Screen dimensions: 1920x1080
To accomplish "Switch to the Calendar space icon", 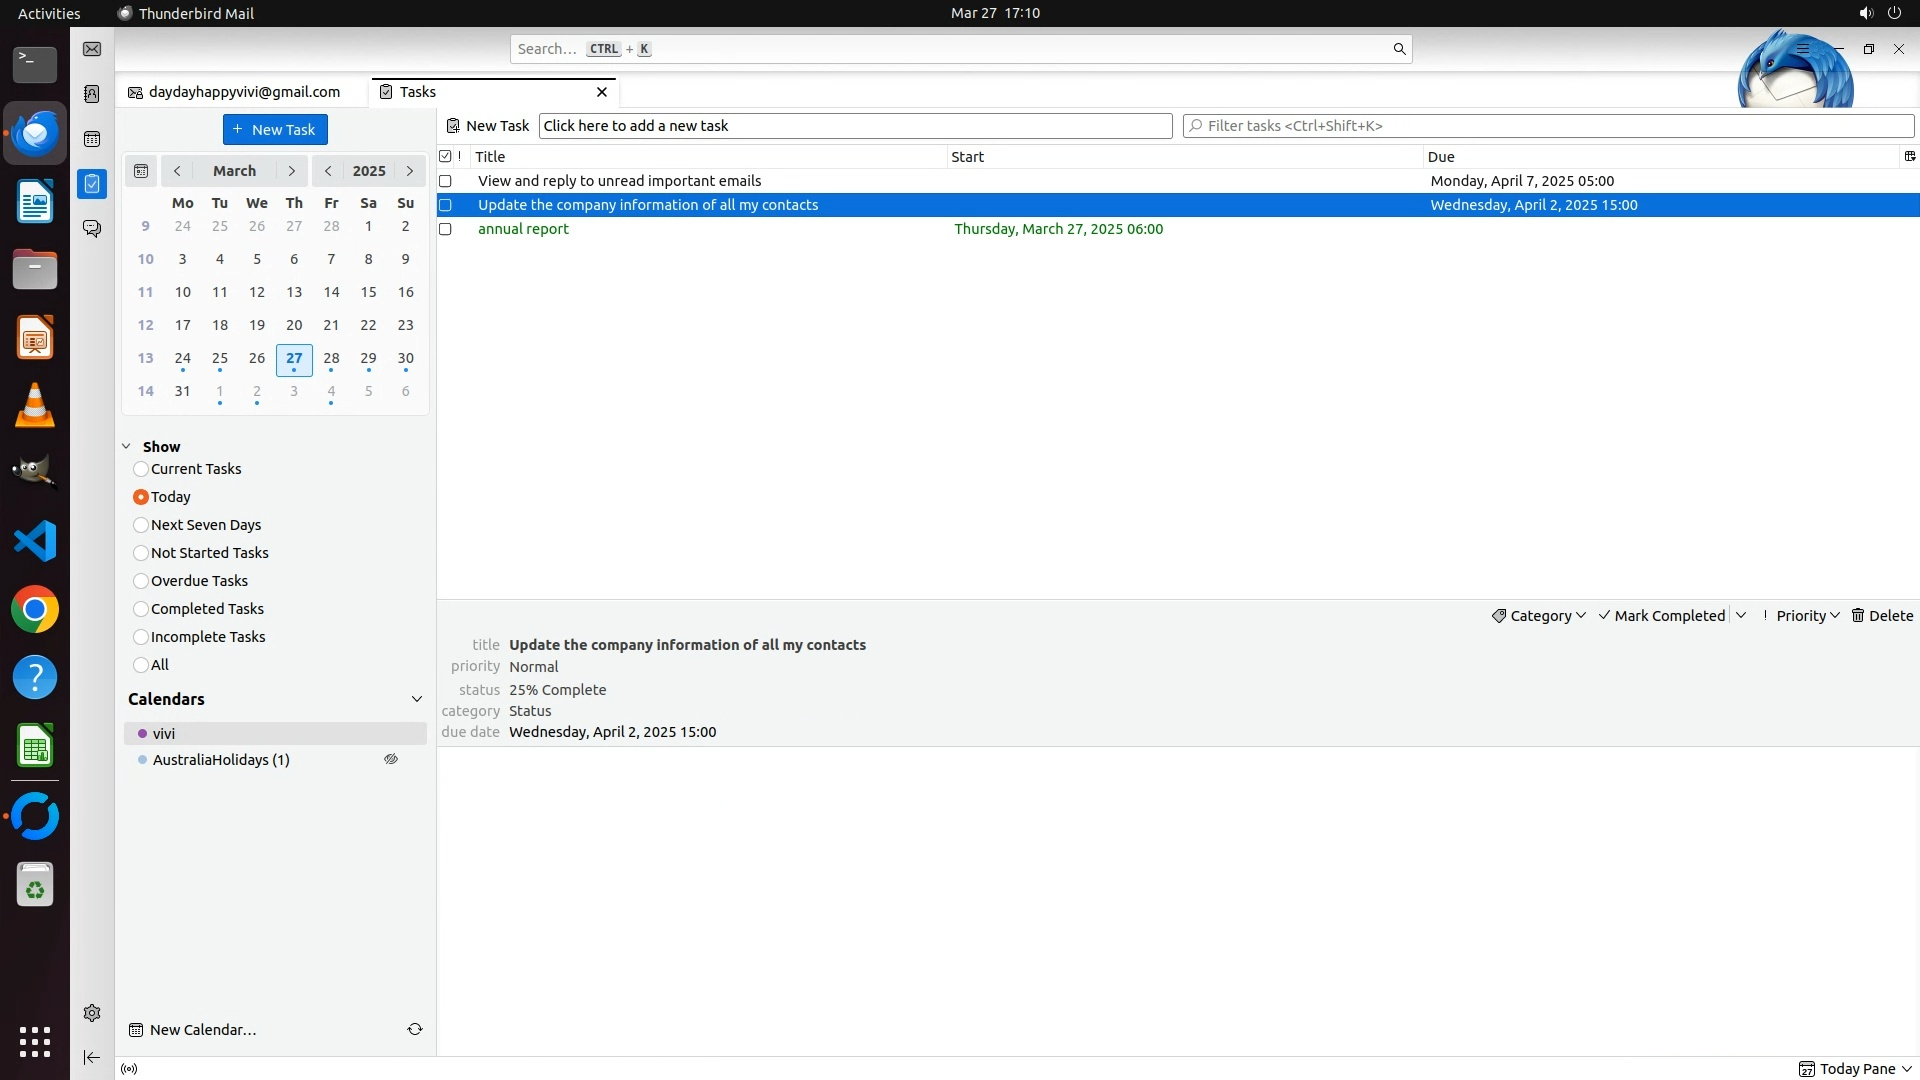I will point(92,139).
